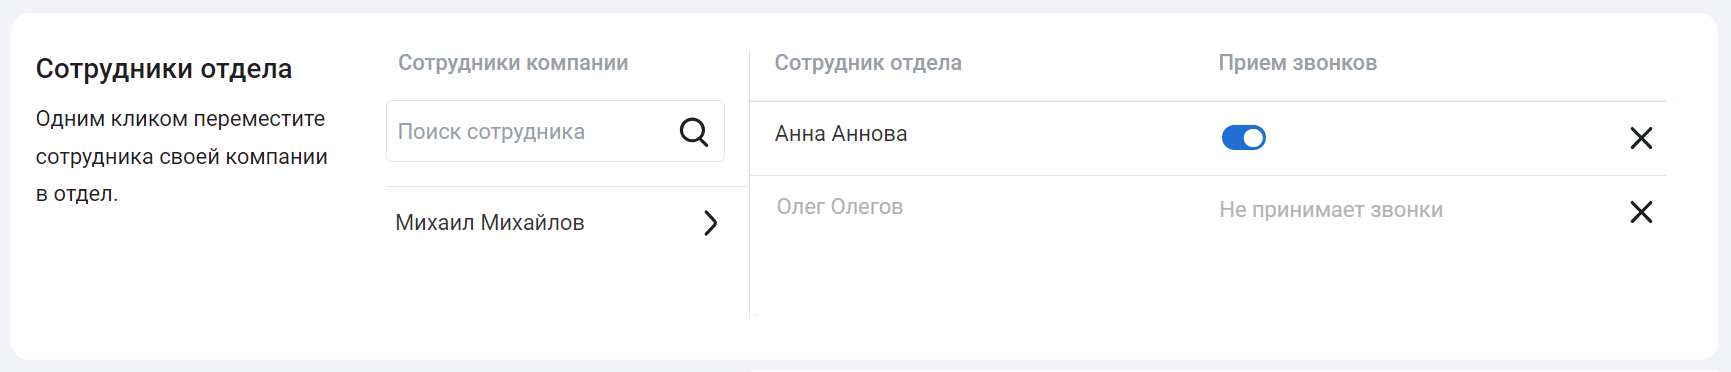Remove Олег Олегов with the X icon
Viewport: 1731px width, 372px height.
click(1641, 212)
